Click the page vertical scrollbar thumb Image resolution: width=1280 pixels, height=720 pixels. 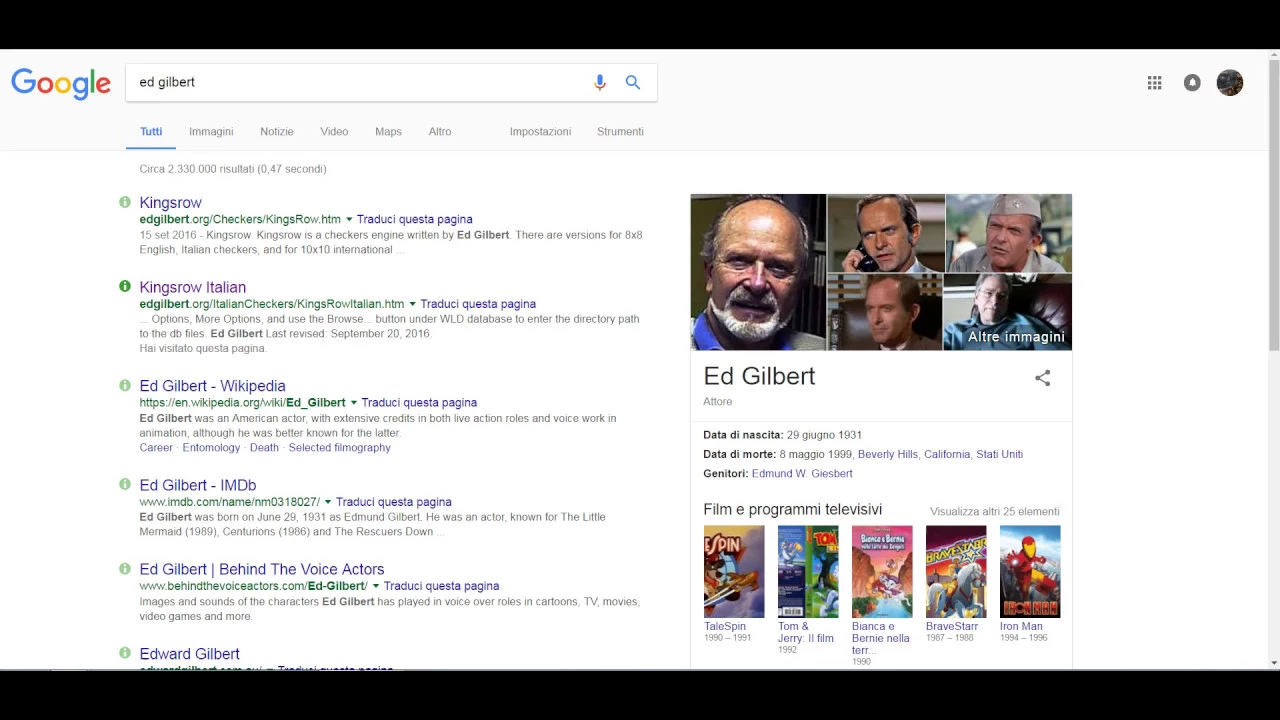(x=1273, y=205)
